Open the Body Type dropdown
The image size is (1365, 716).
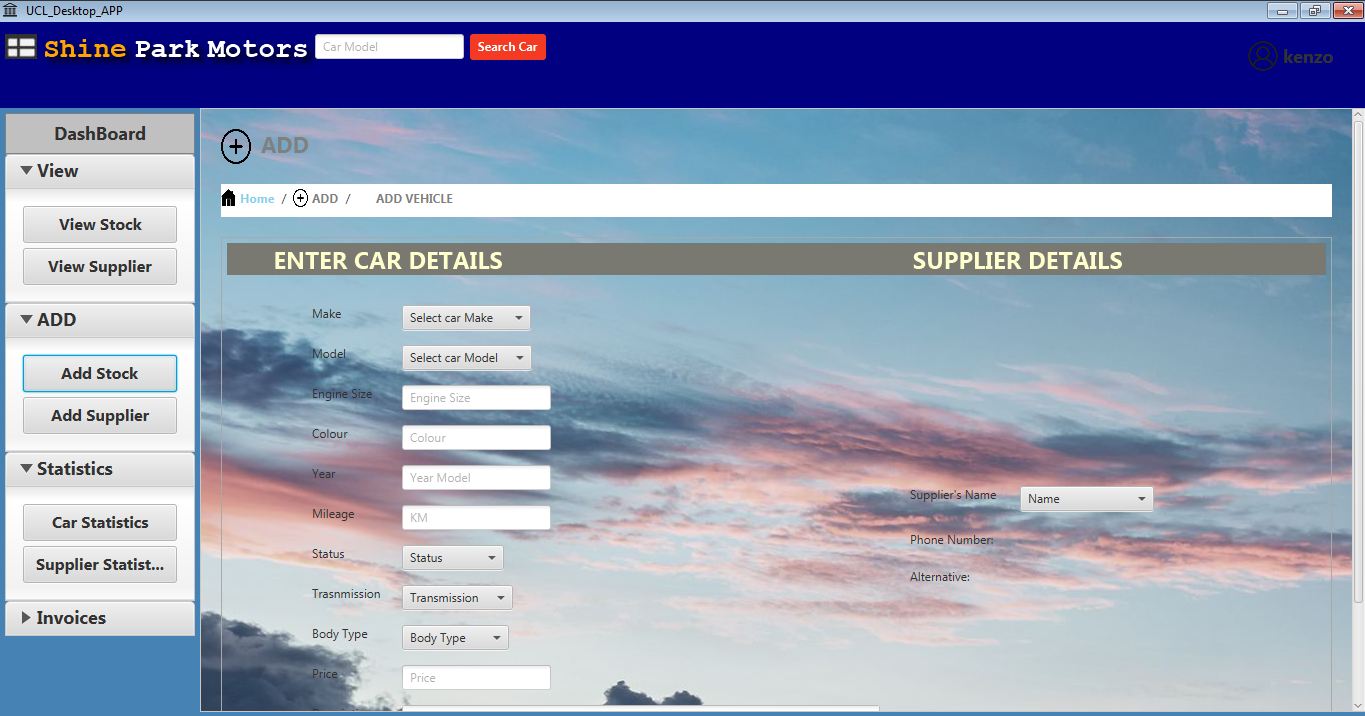tap(454, 637)
